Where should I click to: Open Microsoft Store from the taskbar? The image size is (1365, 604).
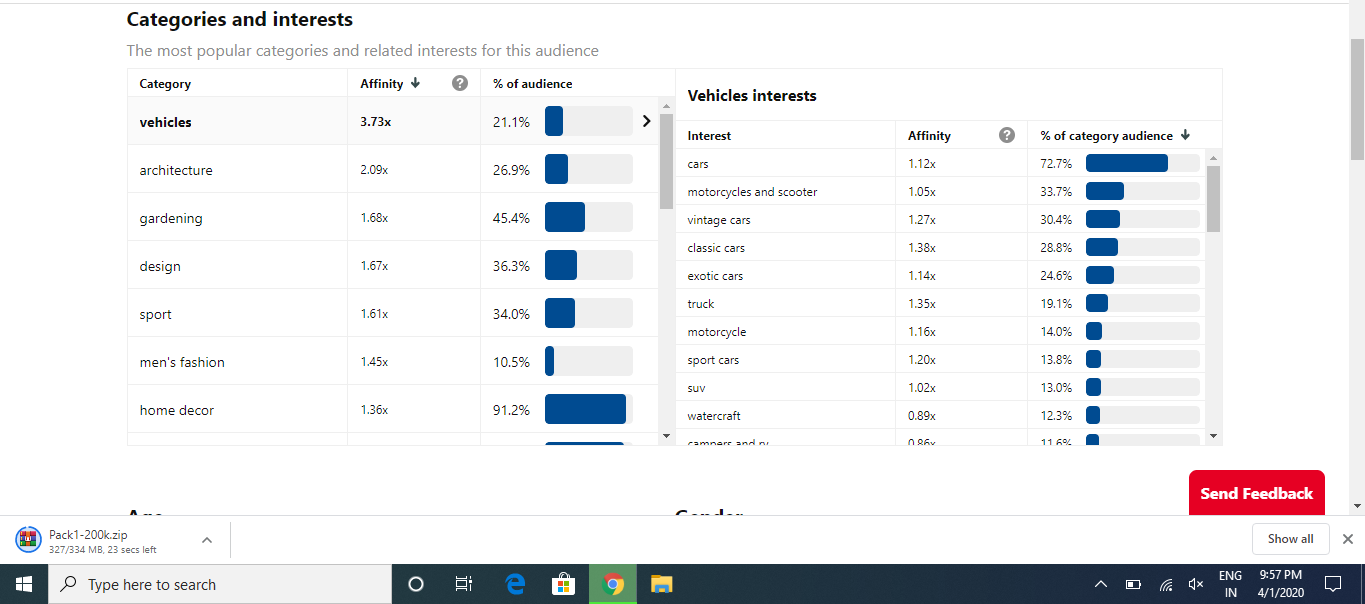click(x=564, y=584)
